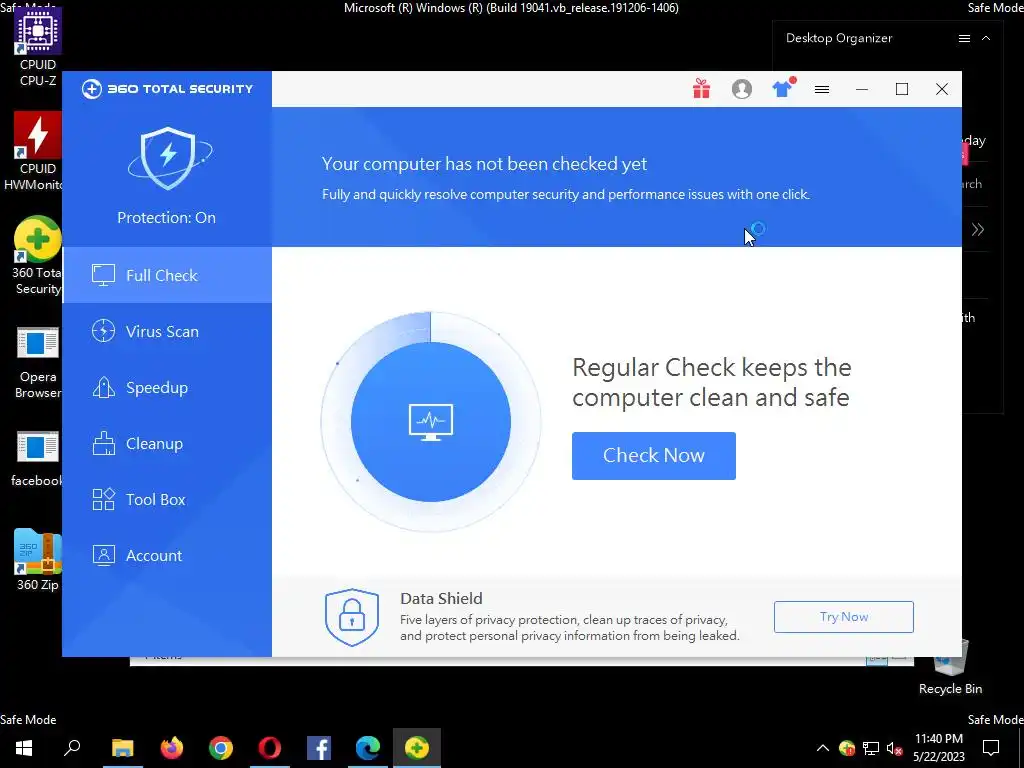1024x768 pixels.
Task: Show hidden system tray icons
Action: (823, 748)
